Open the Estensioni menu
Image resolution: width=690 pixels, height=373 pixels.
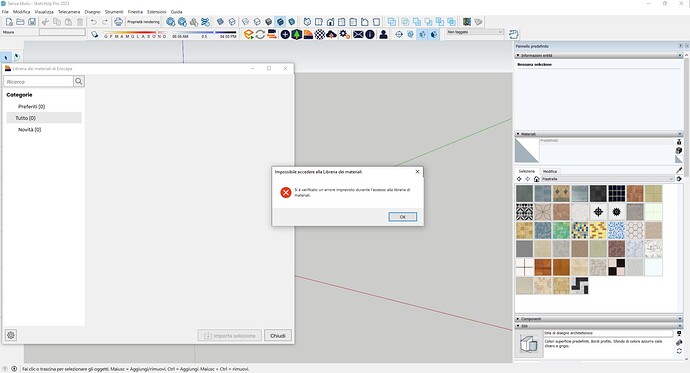pos(157,12)
